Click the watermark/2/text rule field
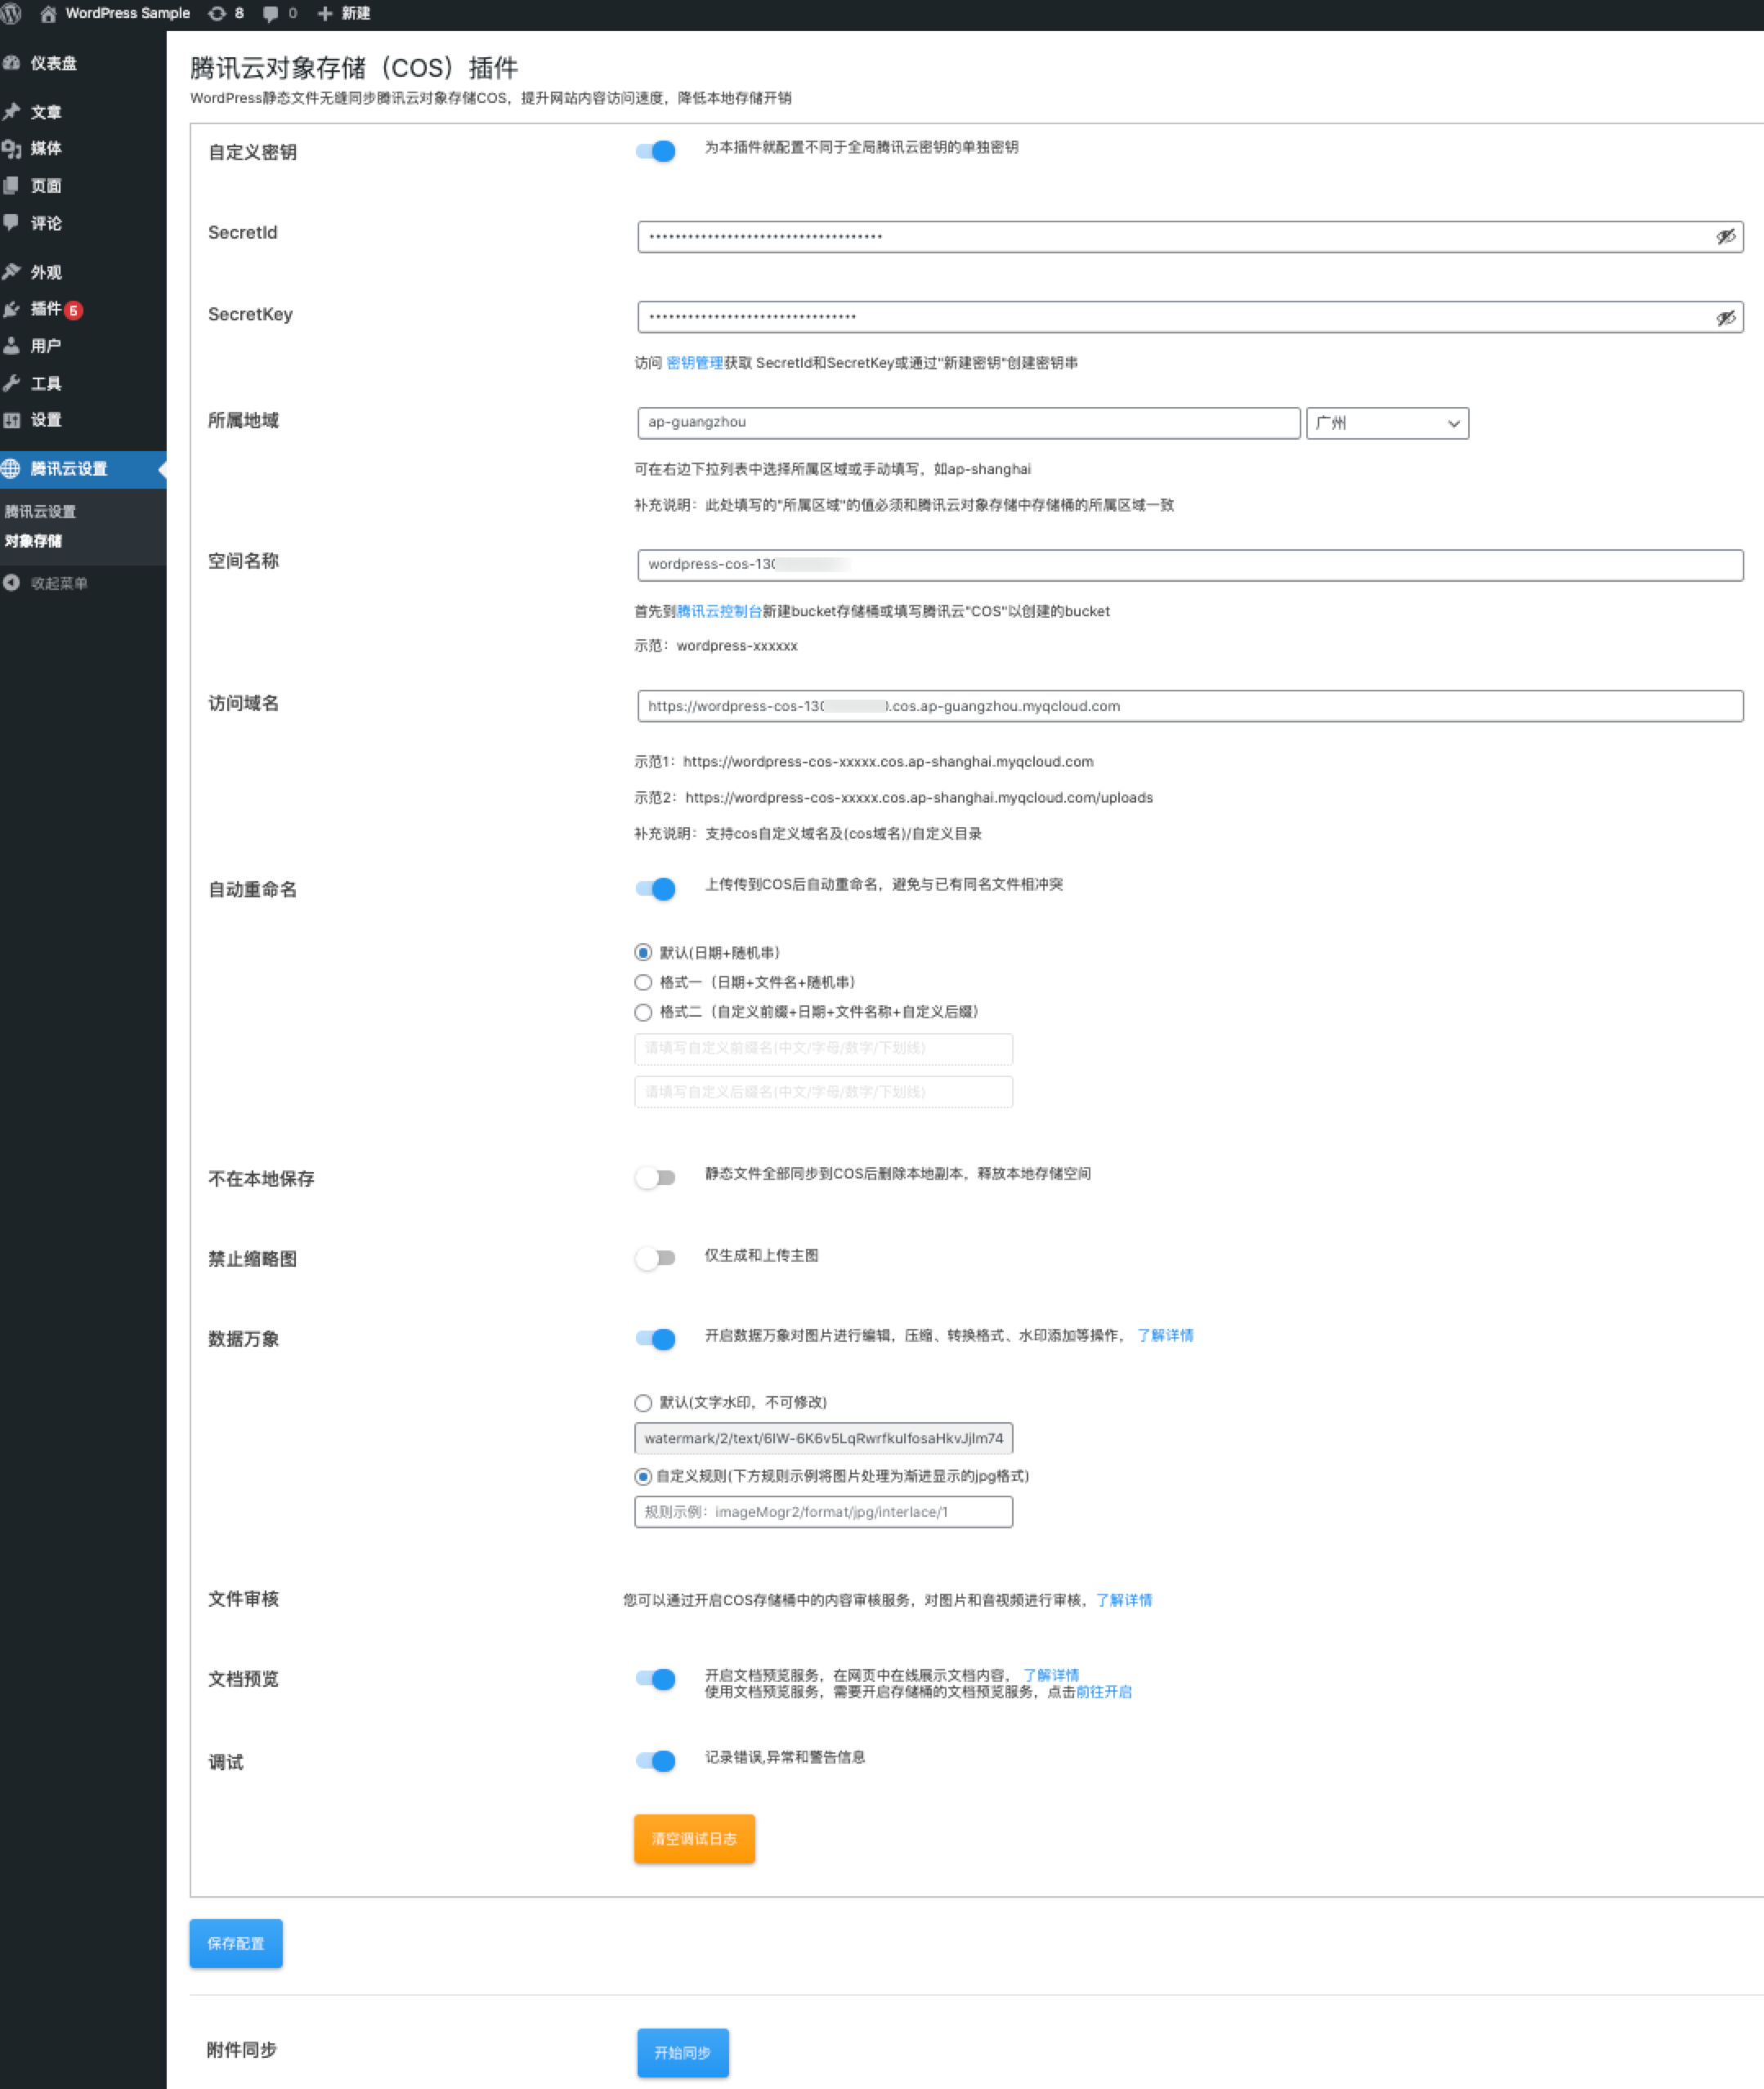The width and height of the screenshot is (1764, 2089). coord(824,1439)
